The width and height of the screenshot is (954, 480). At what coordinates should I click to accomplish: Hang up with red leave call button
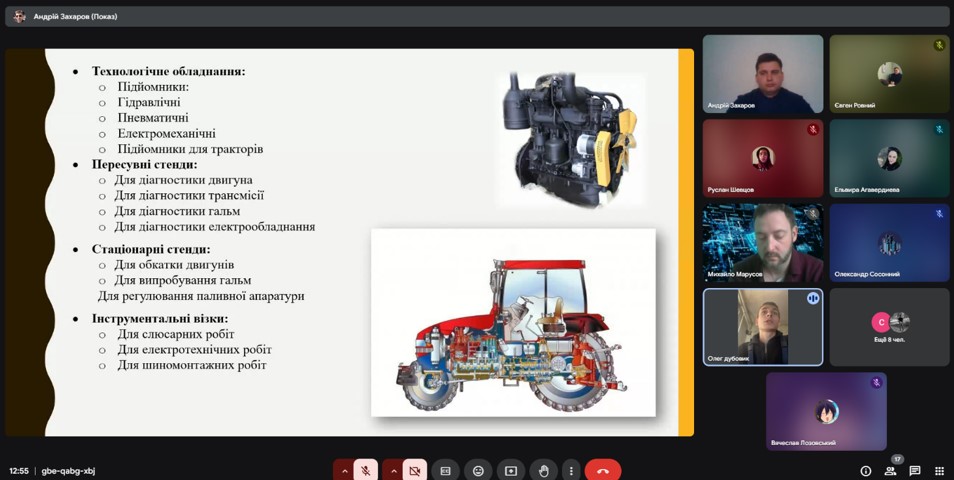coord(603,470)
